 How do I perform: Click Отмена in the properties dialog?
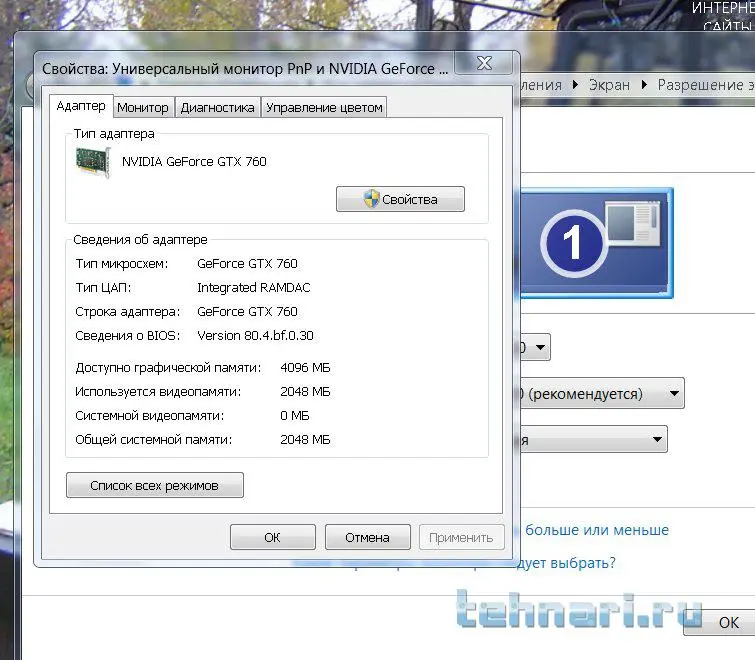pos(367,537)
